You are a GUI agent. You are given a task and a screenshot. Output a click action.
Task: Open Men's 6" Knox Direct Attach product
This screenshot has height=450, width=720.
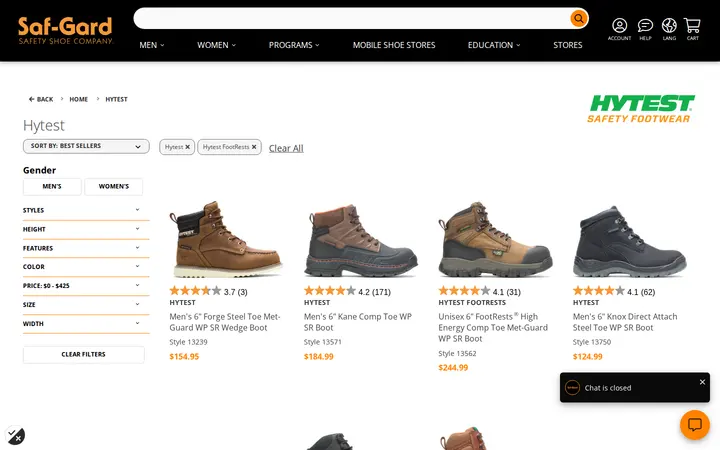tap(625, 322)
